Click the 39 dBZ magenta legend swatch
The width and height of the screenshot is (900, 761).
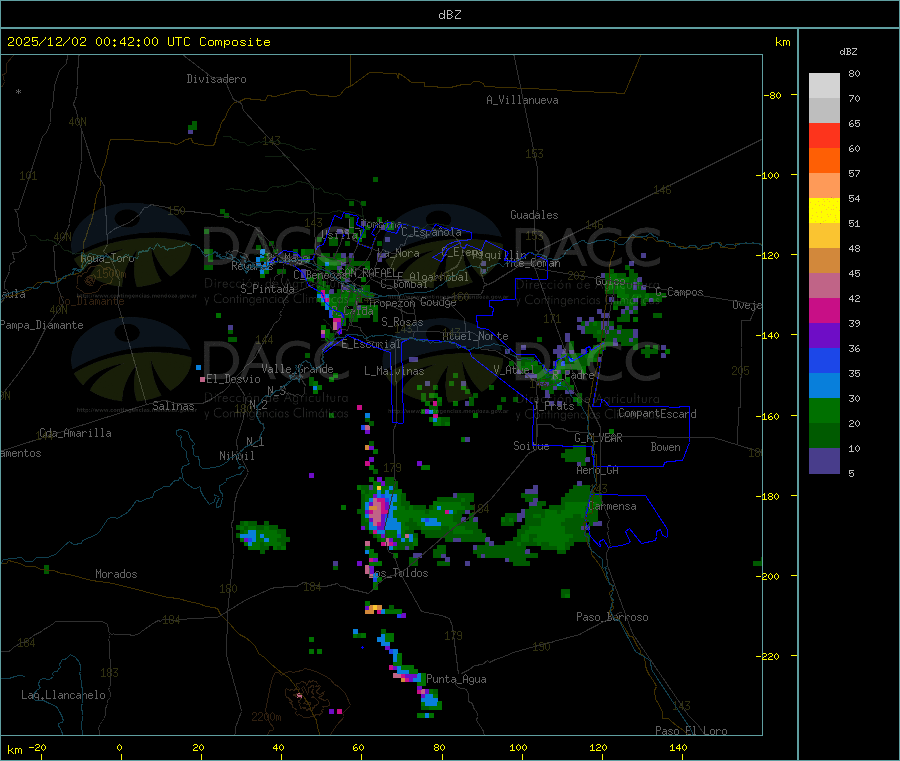(824, 310)
